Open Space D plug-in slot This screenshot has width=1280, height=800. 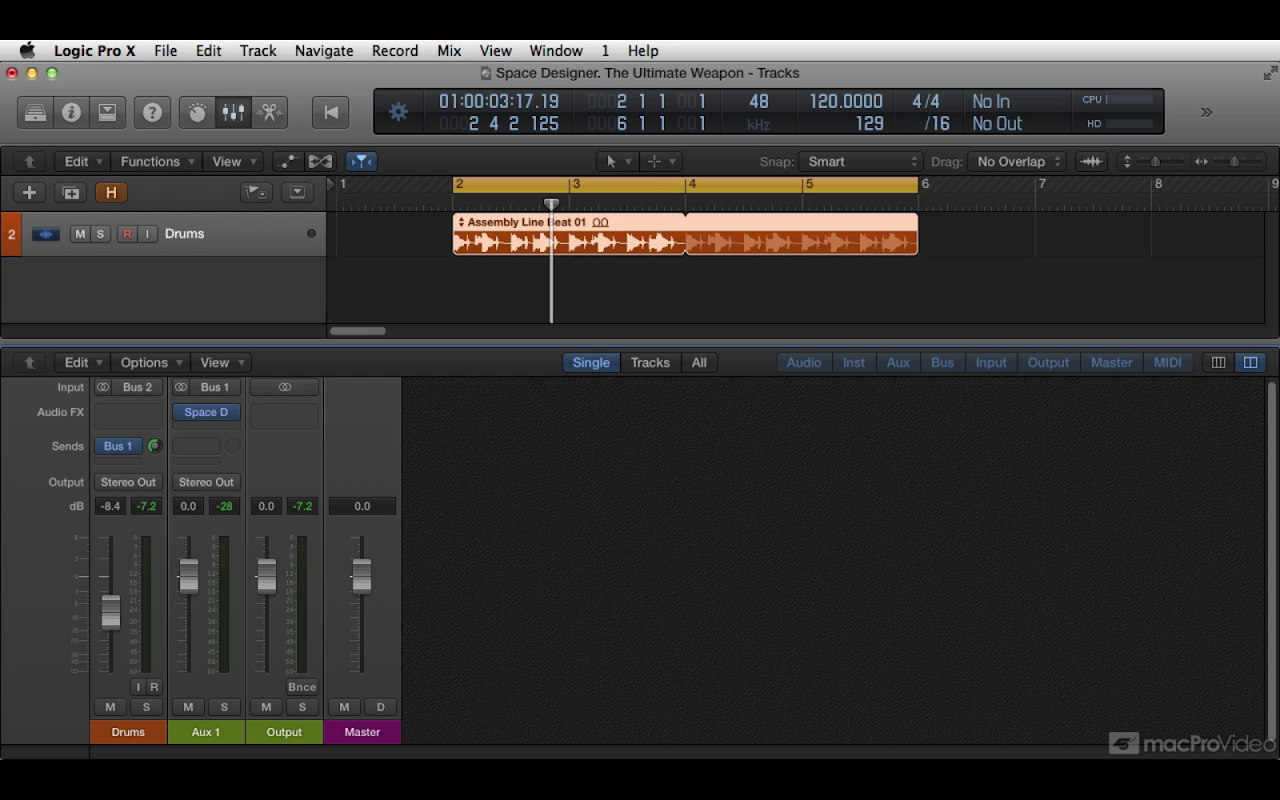point(206,412)
